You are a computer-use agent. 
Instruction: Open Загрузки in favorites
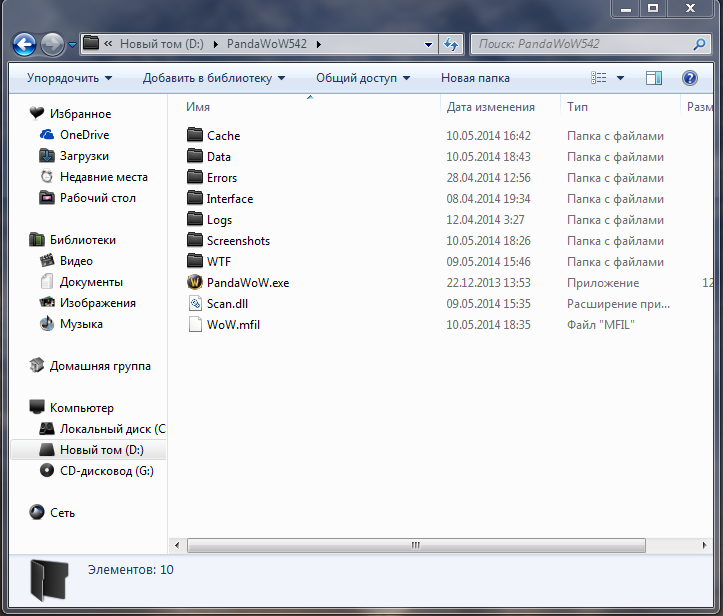click(84, 156)
